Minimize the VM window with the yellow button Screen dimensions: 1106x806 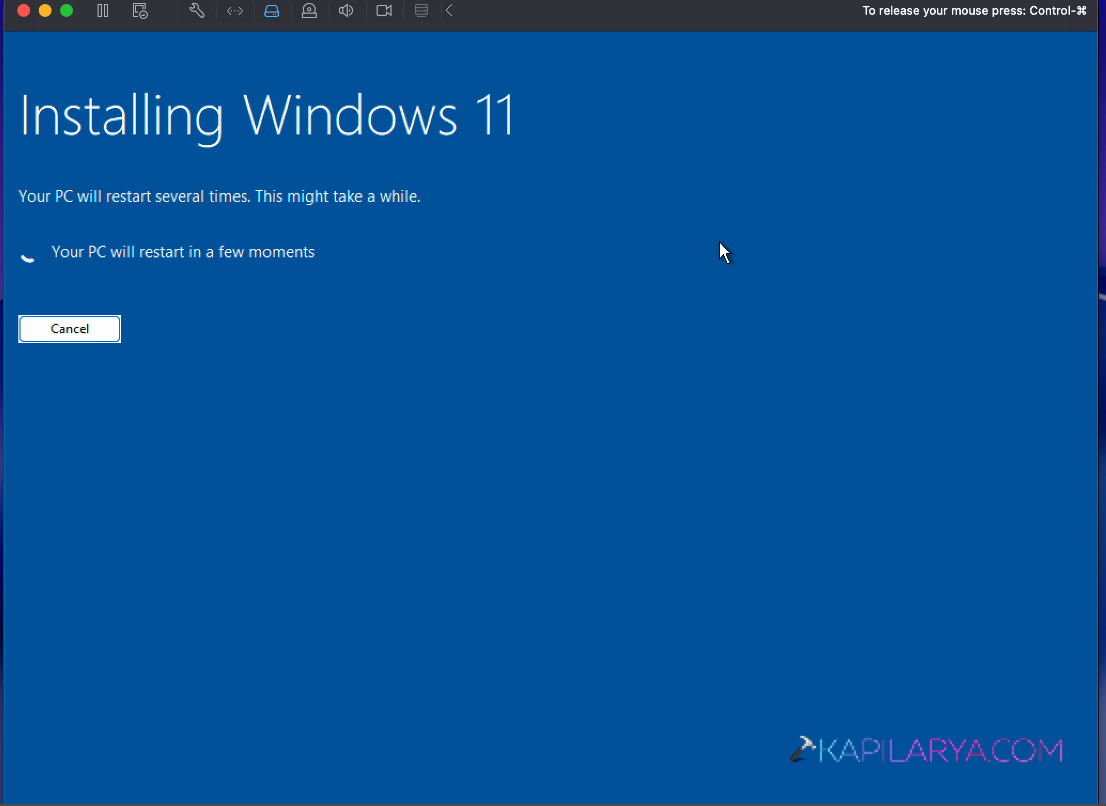(x=44, y=11)
